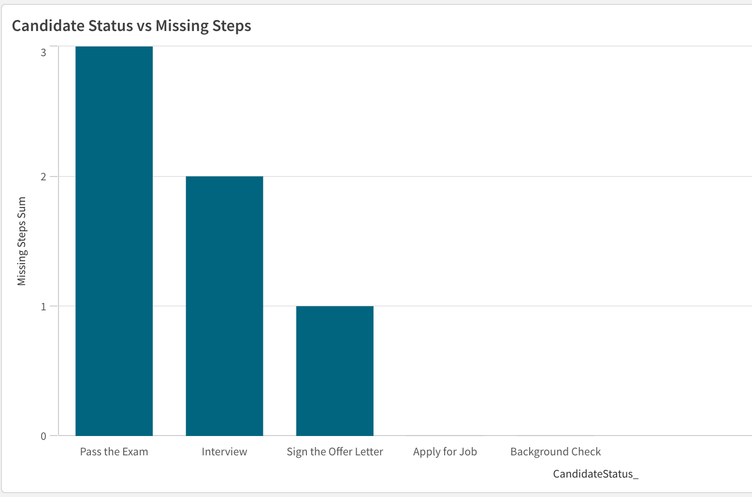The width and height of the screenshot is (752, 497).
Task: Click the empty plot area above Apply for Job
Action: pos(445,250)
